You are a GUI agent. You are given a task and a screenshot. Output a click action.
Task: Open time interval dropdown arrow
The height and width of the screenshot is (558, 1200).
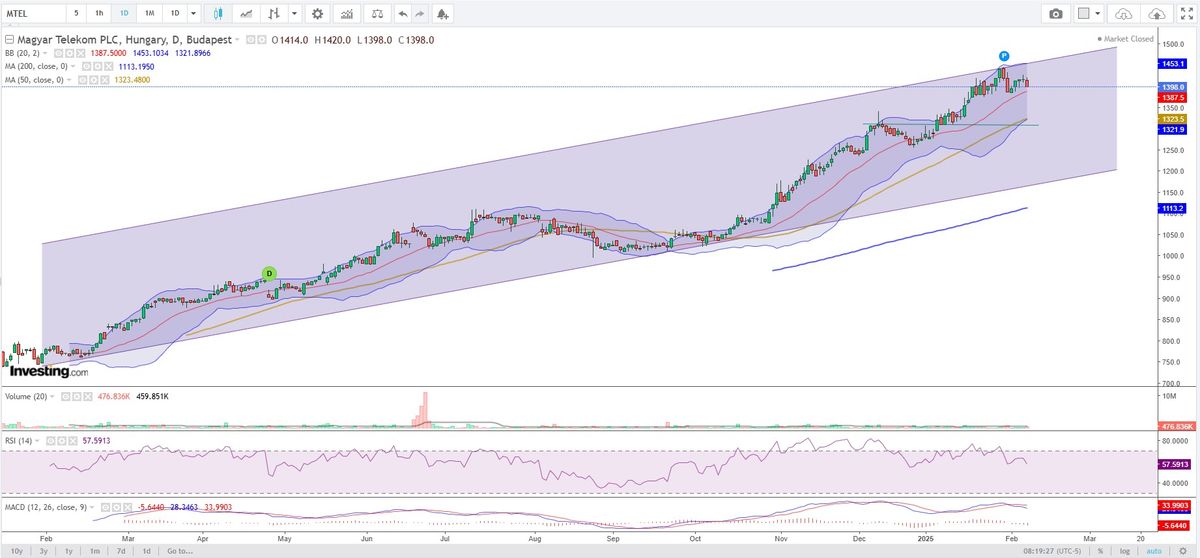193,14
